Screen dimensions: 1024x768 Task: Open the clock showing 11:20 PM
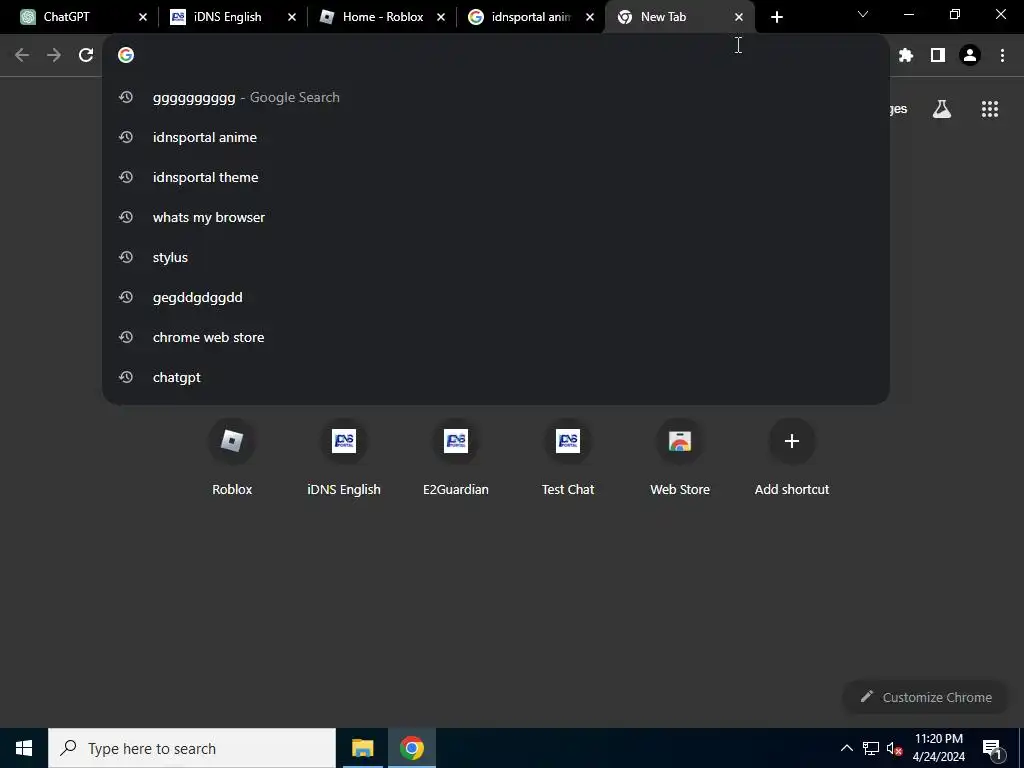tap(938, 748)
